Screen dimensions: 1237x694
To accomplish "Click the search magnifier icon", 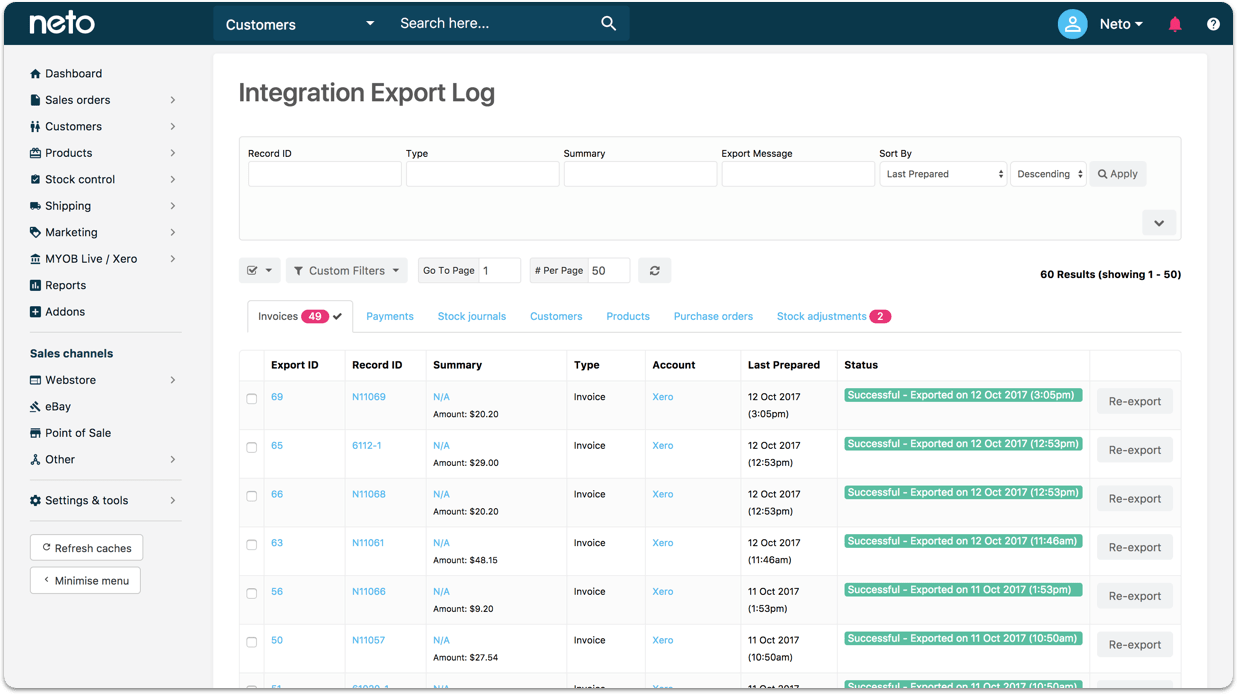I will click(x=608, y=23).
